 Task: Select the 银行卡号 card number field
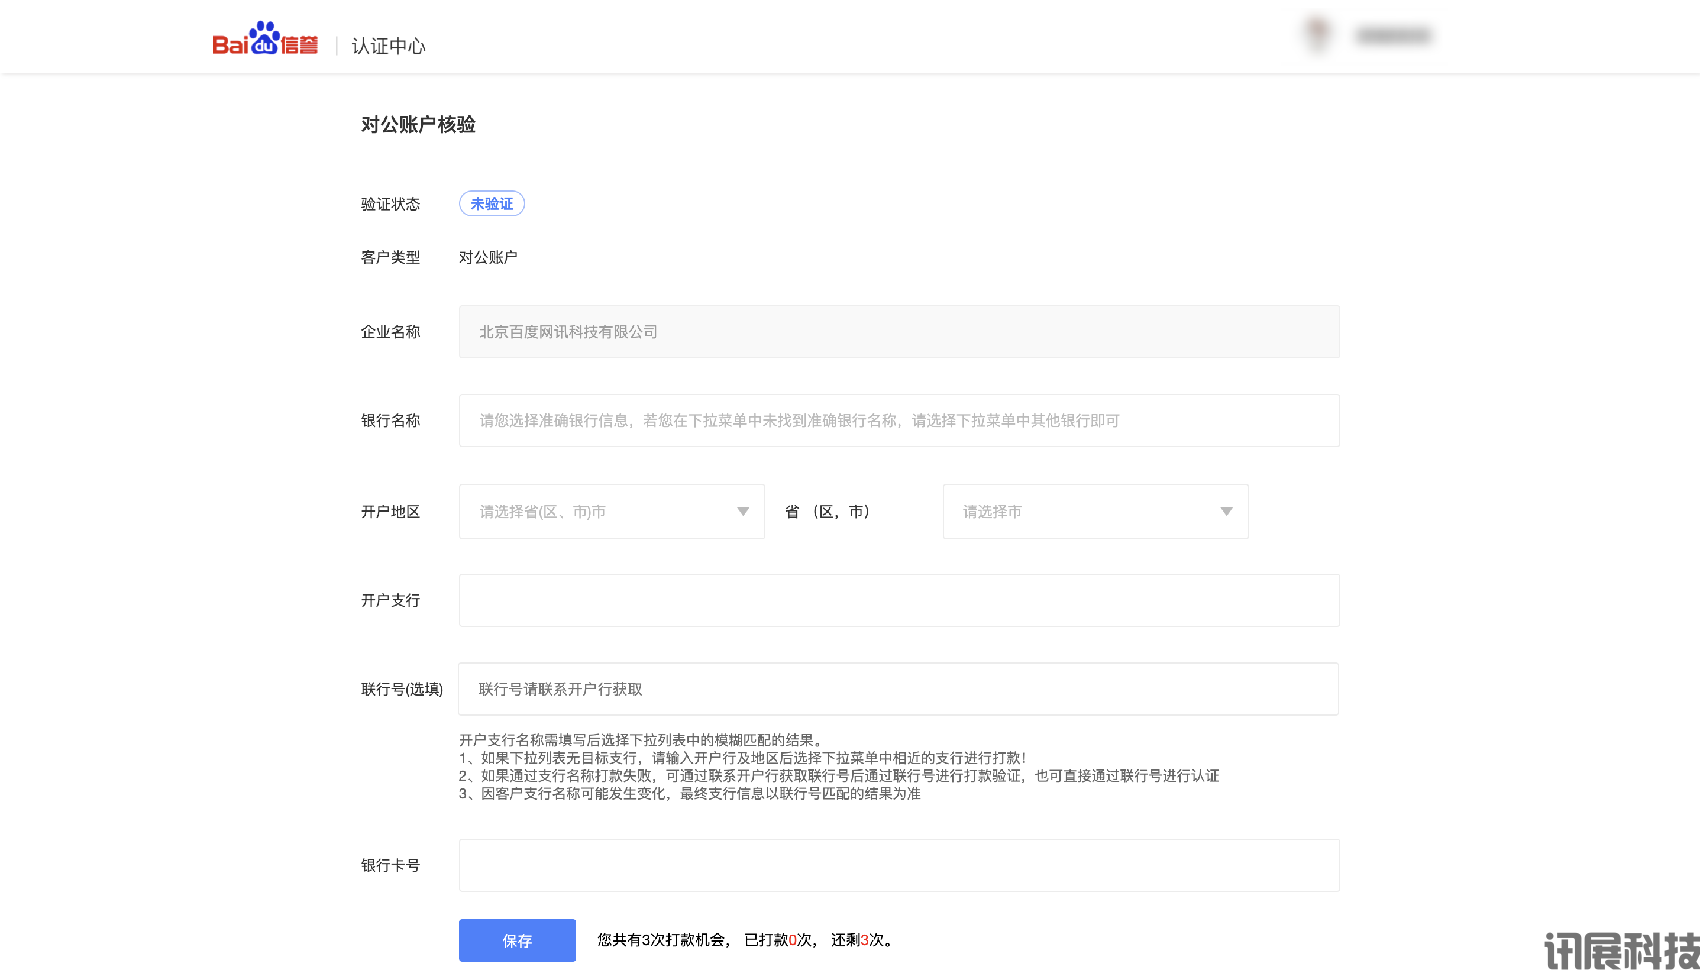(898, 866)
